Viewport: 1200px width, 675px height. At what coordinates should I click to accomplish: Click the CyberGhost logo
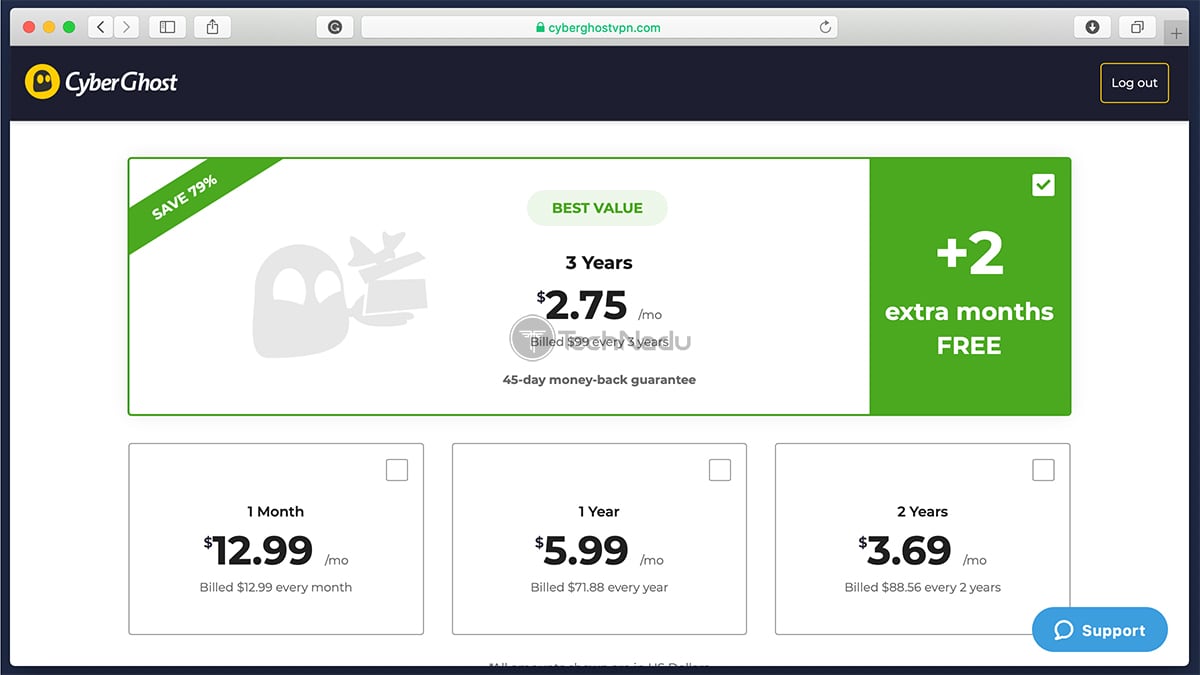[101, 82]
